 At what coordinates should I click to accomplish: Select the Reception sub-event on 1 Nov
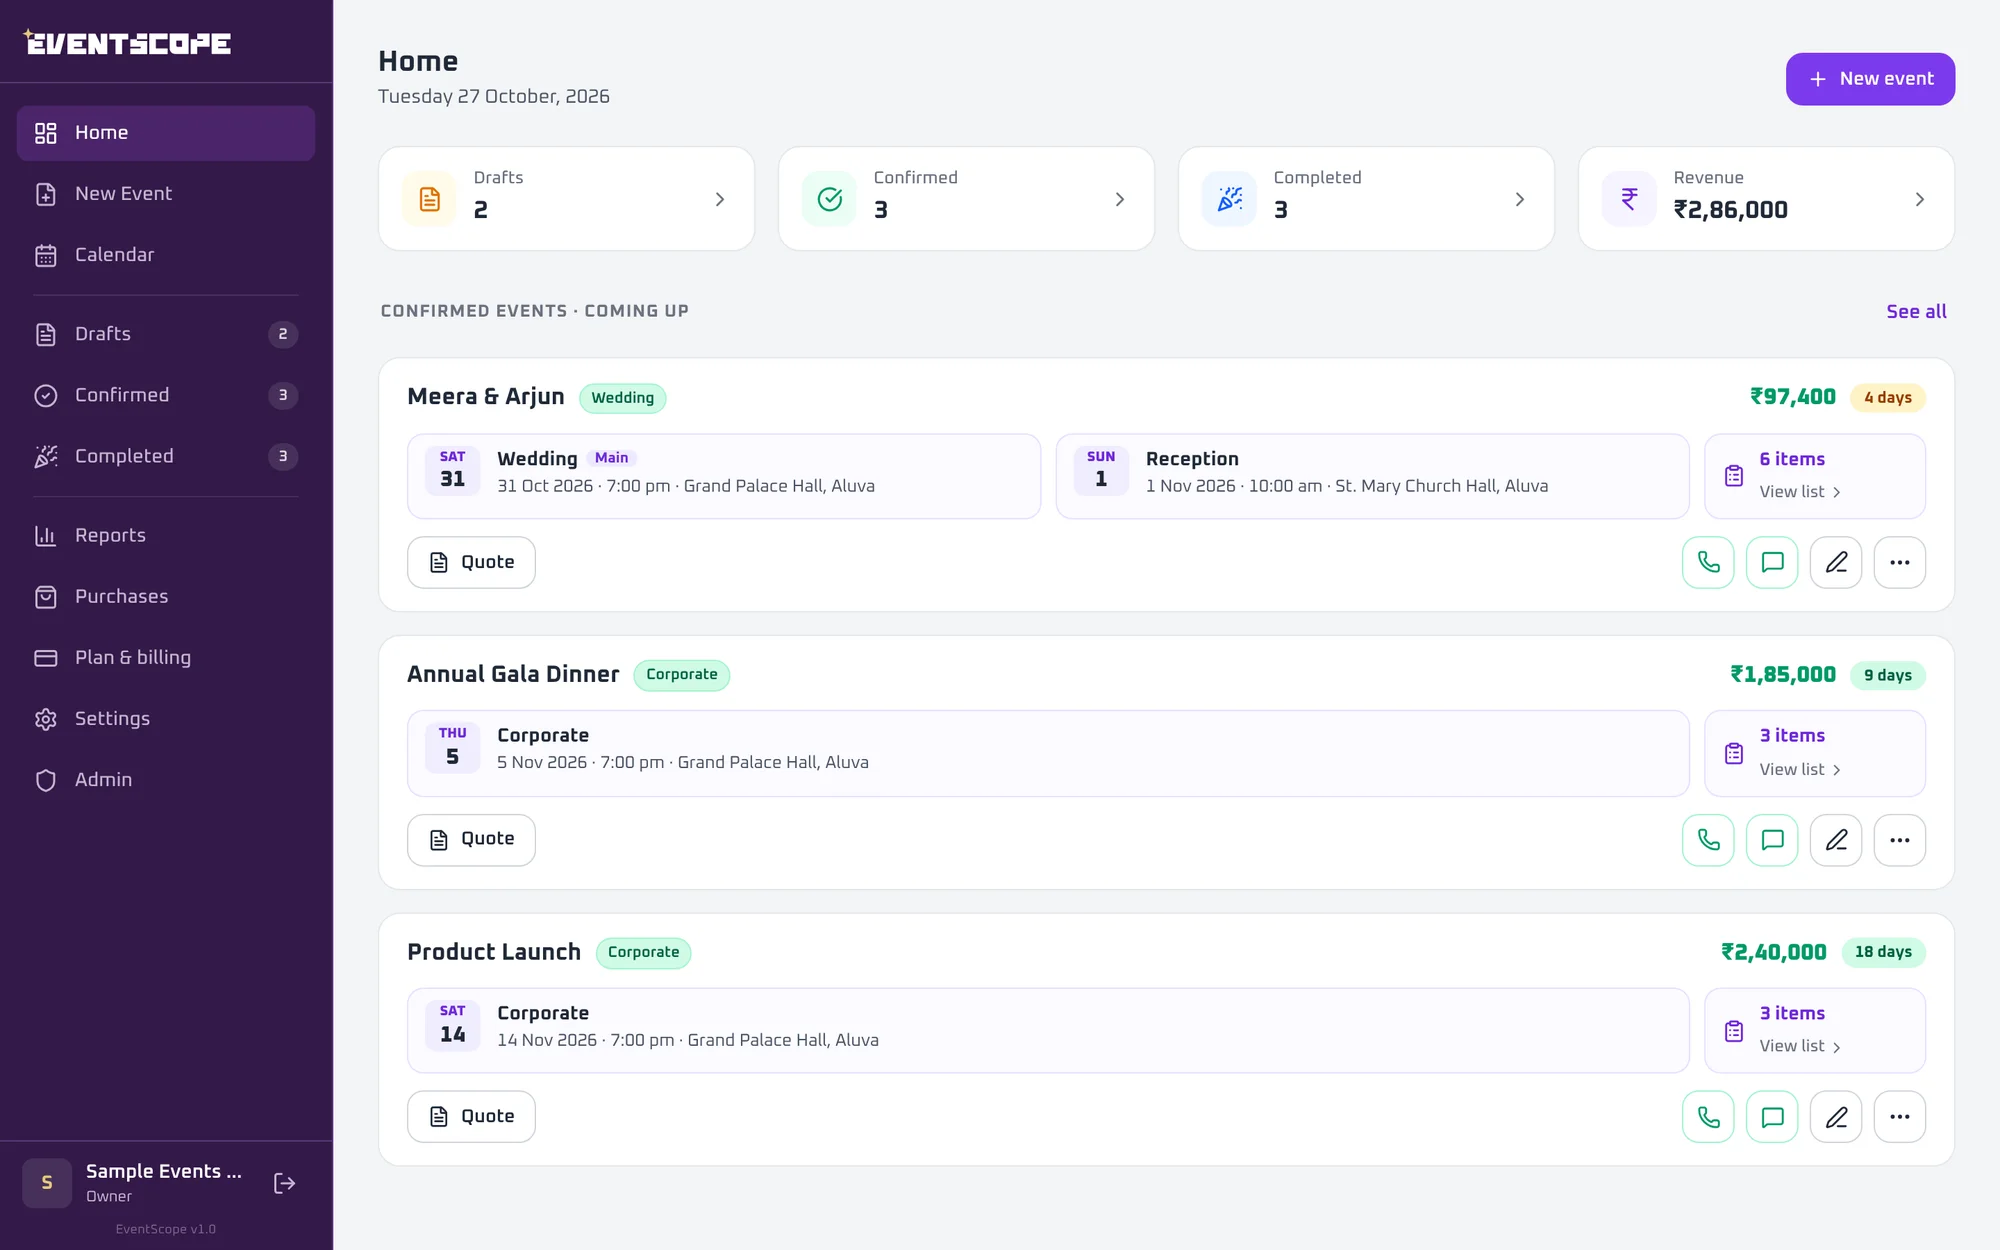(1372, 476)
